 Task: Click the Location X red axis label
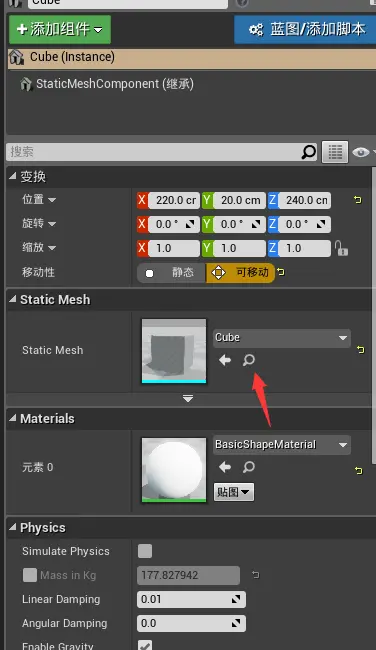click(142, 200)
